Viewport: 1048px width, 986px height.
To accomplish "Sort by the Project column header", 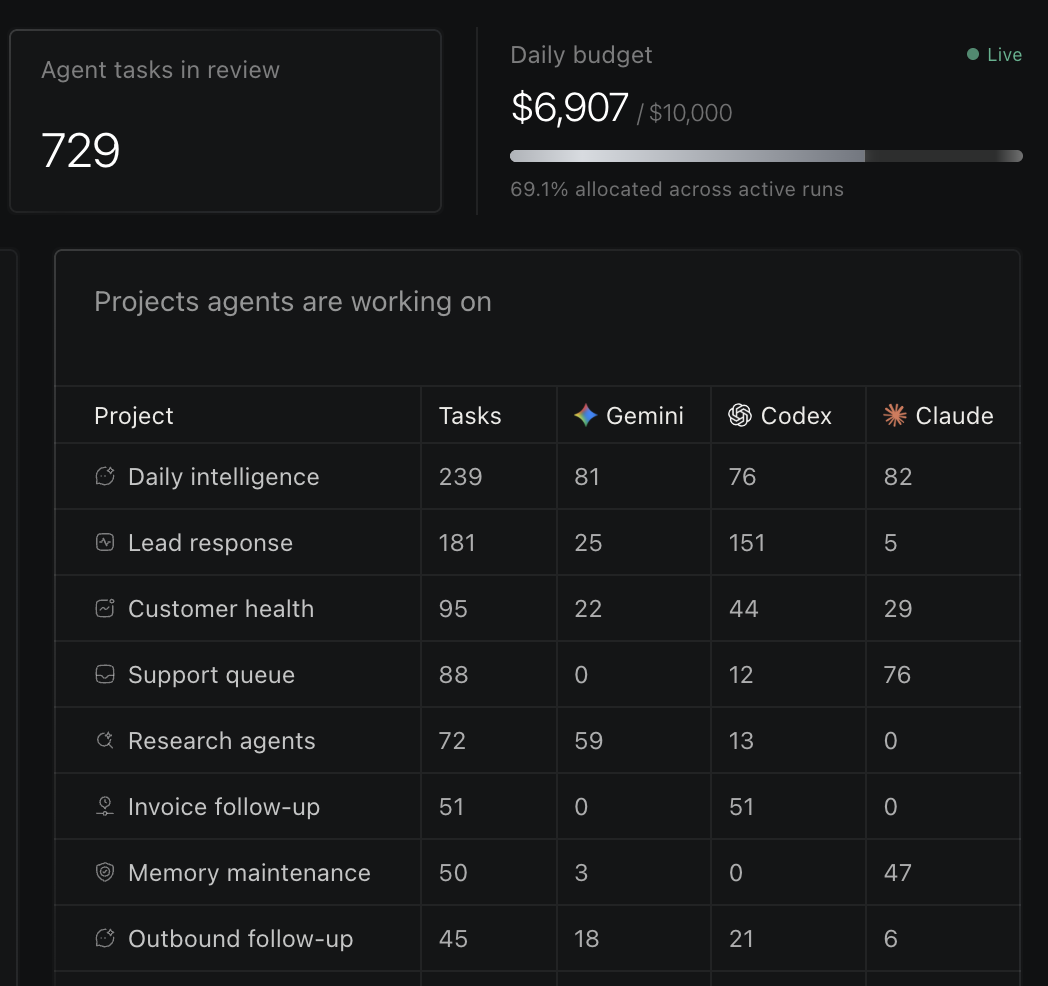I will [134, 416].
